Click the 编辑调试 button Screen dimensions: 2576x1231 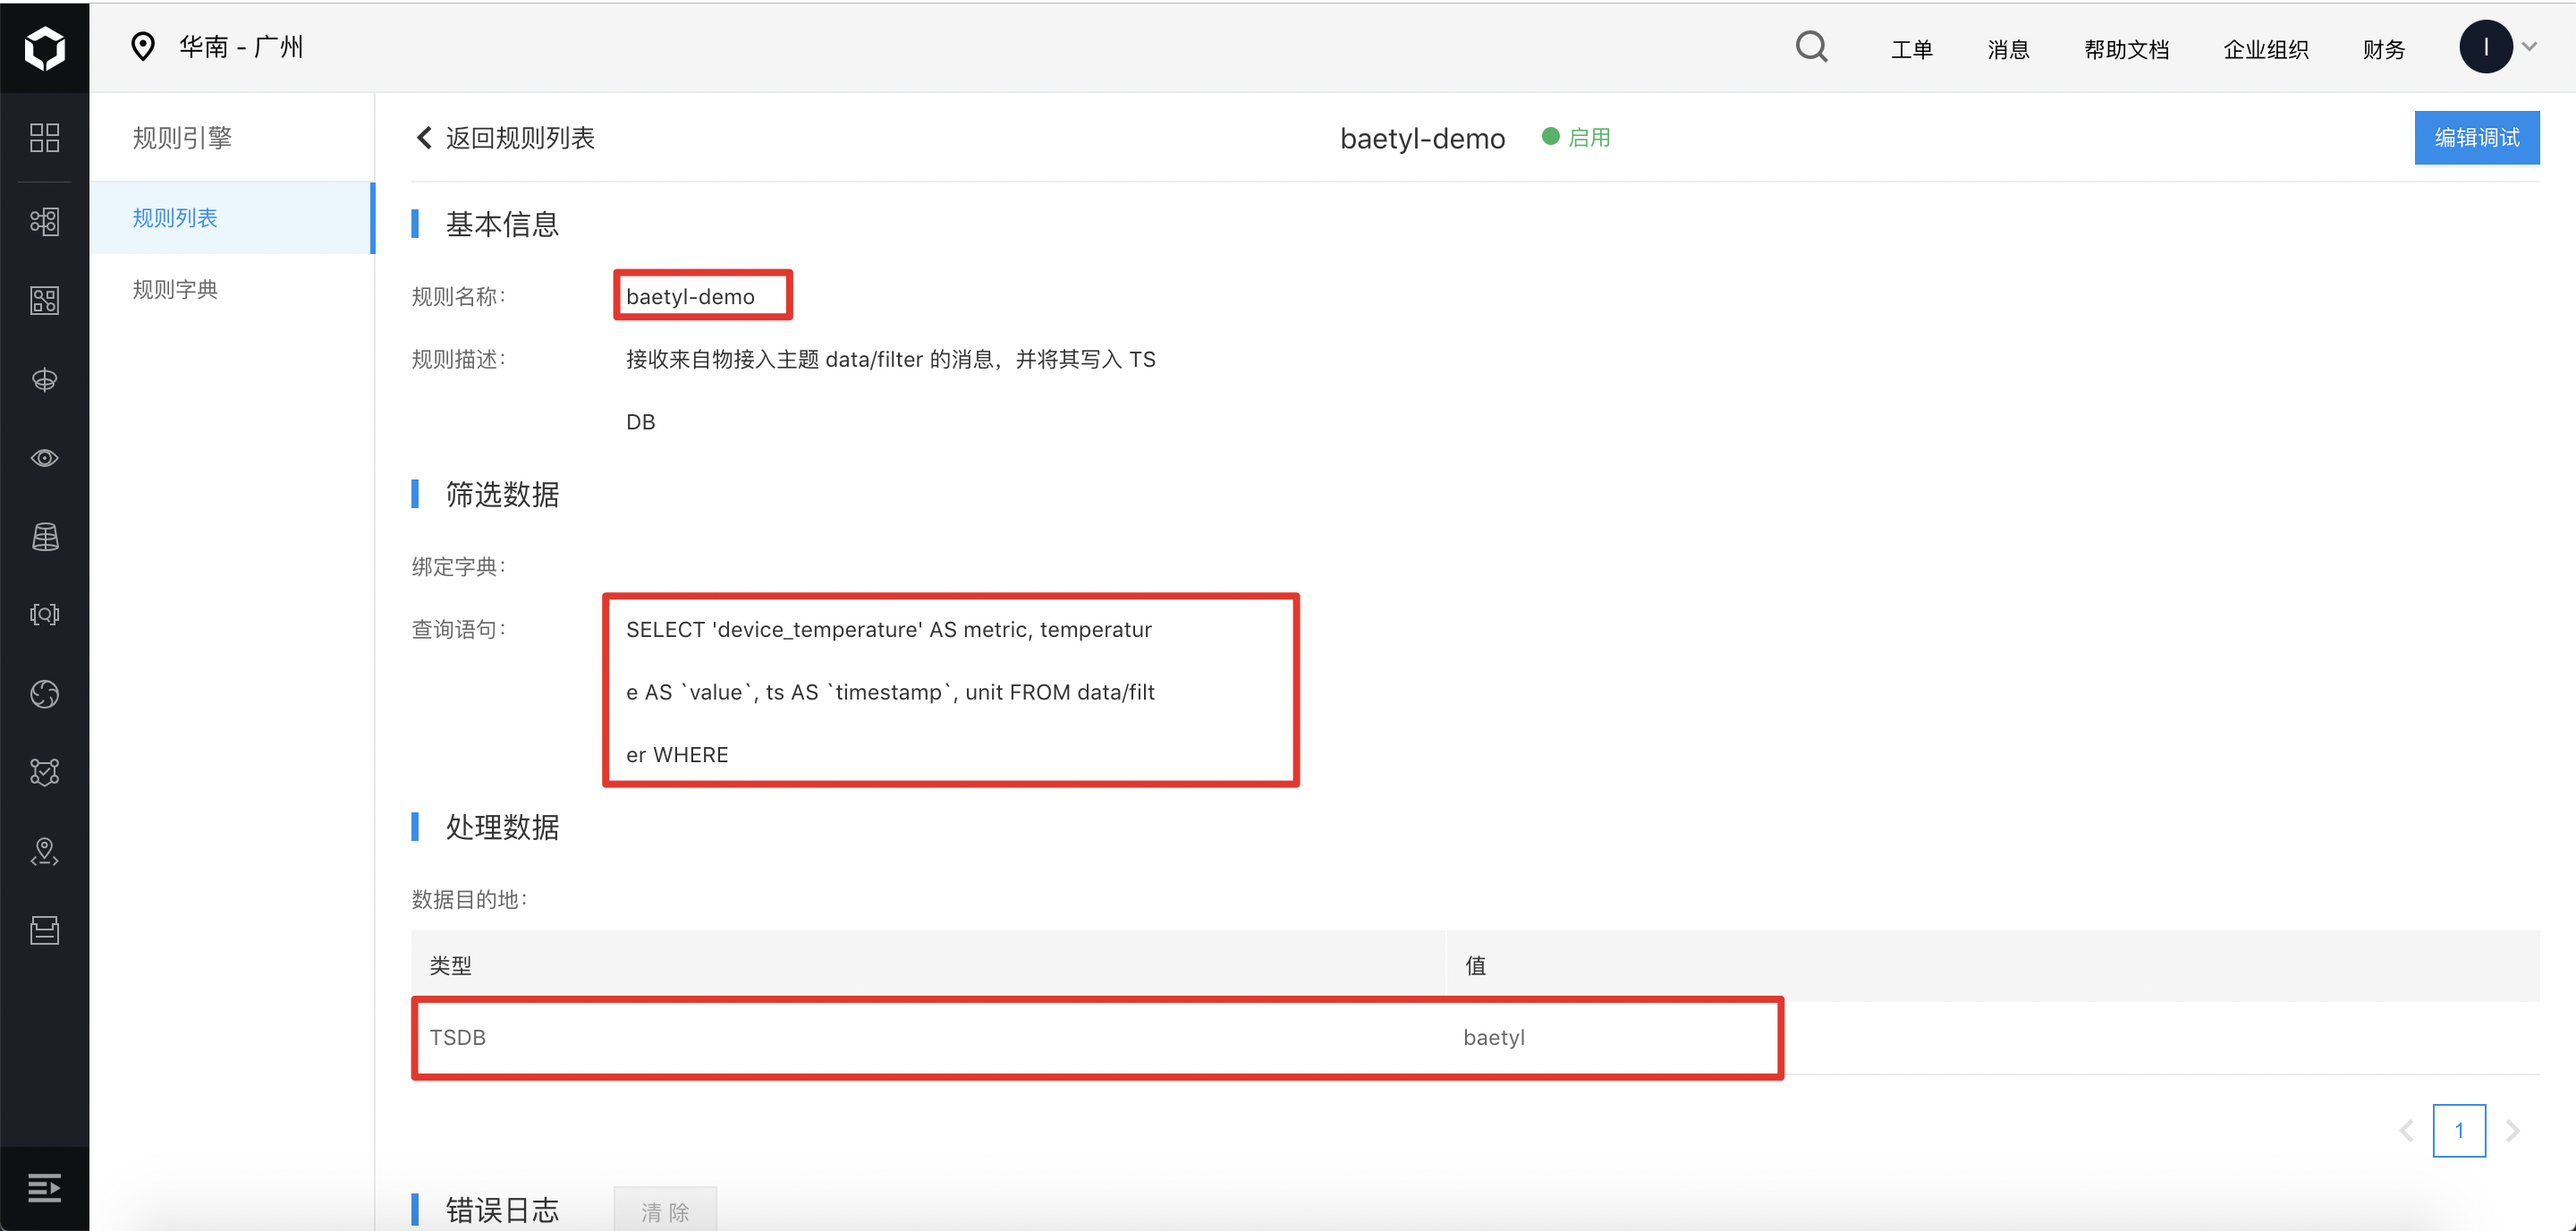(x=2476, y=138)
